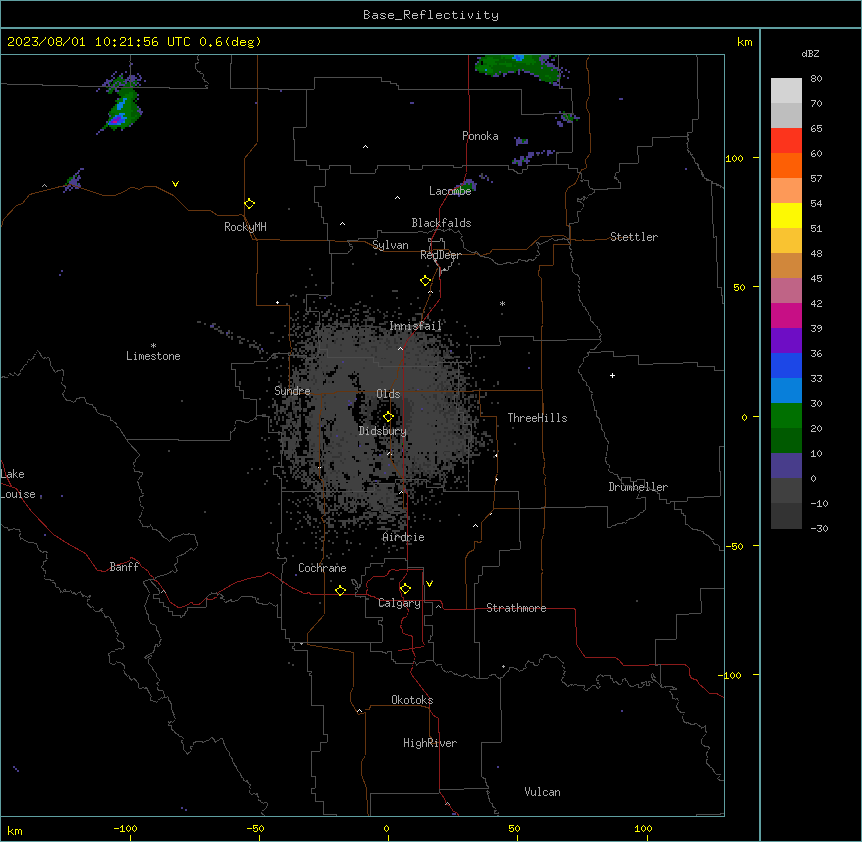Click the timestamp 2023/08/01 10:21:56 UTC

tap(98, 42)
